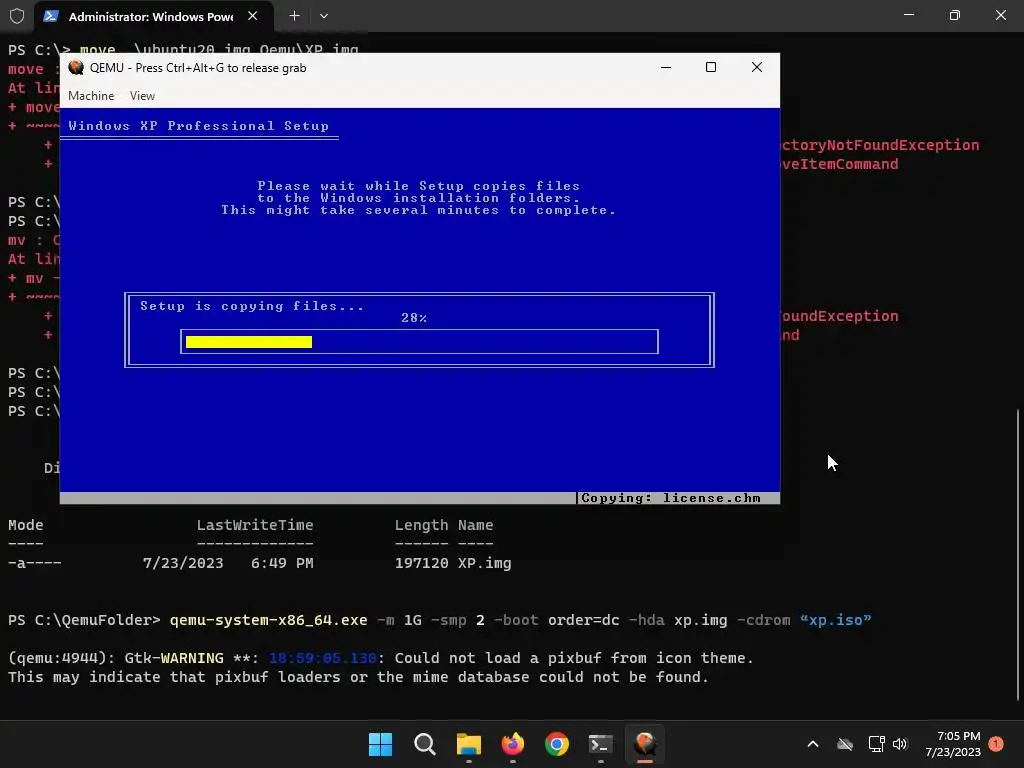Open Windows Search from the taskbar
Viewport: 1024px width, 768px height.
click(x=424, y=744)
